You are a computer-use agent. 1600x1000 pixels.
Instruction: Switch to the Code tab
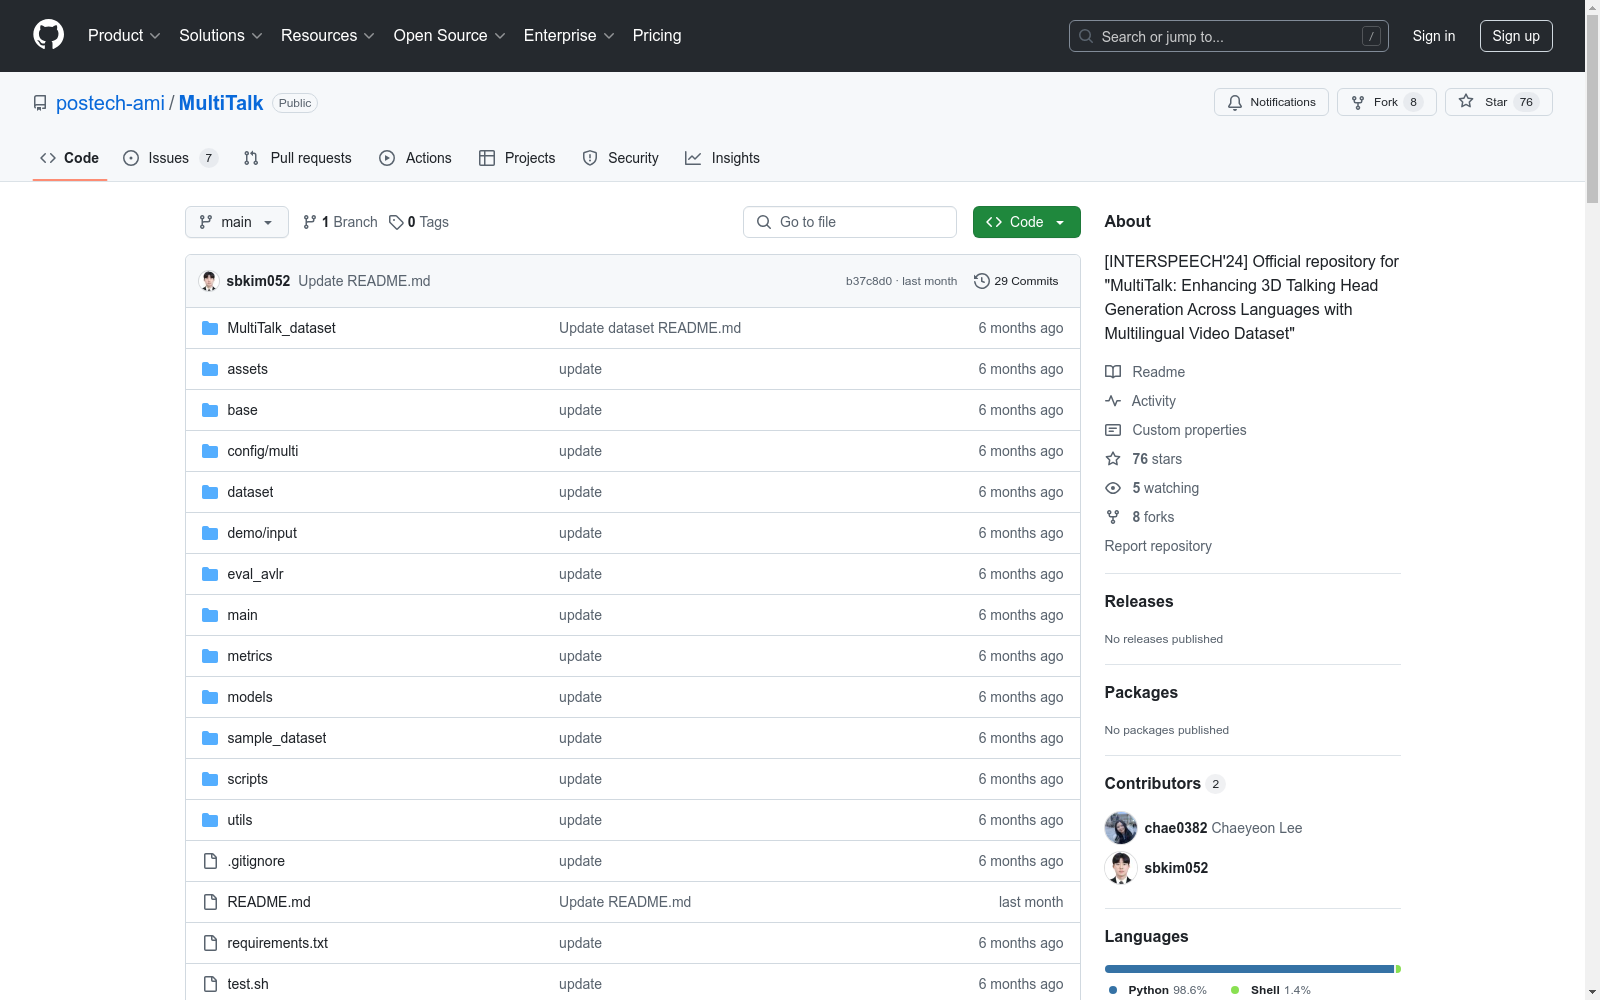click(70, 158)
